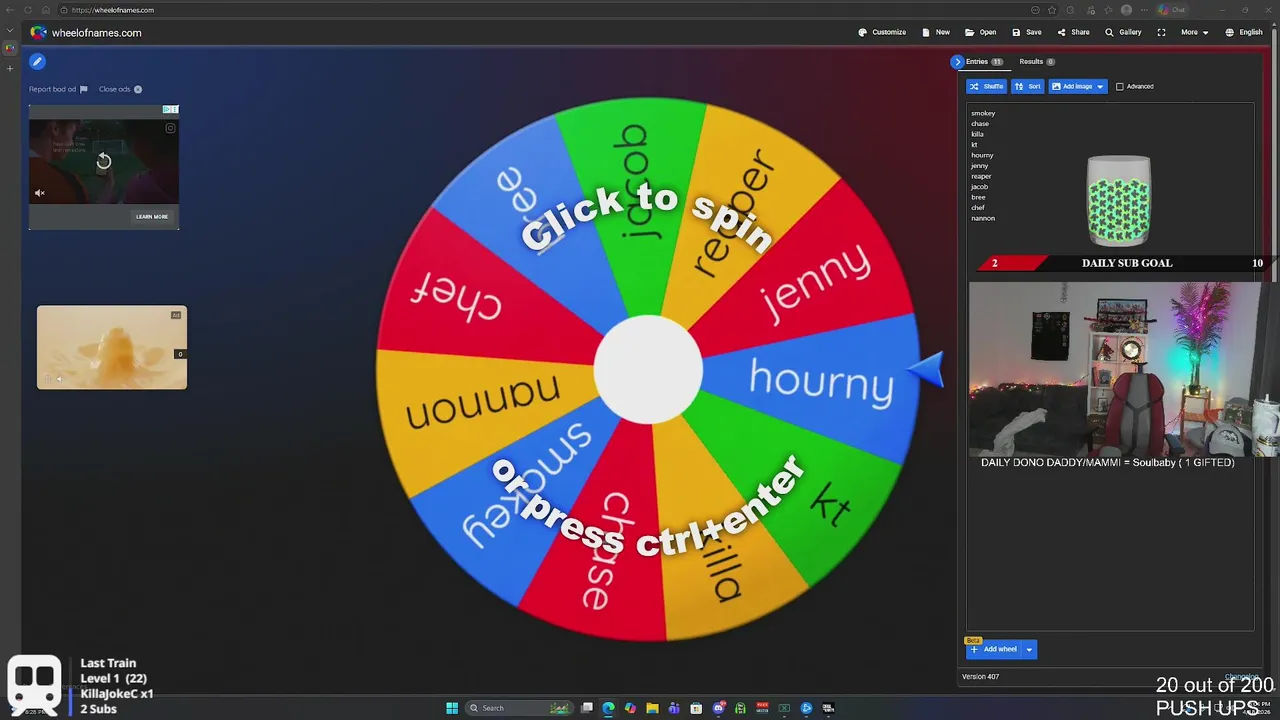Open Microsoft Store from the taskbar
The image size is (1280, 720).
click(x=696, y=708)
